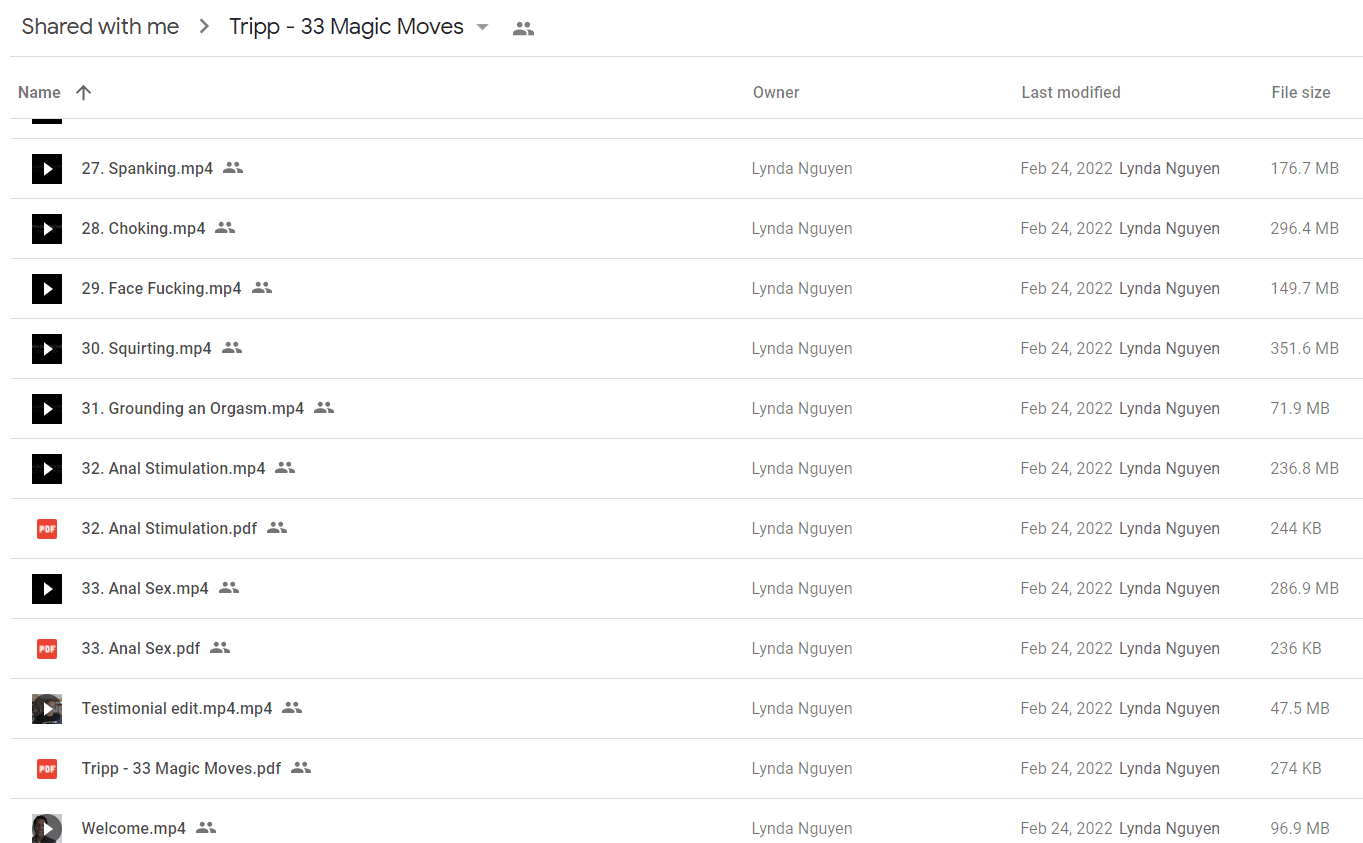Click the 96.9 MB file size value
The height and width of the screenshot is (843, 1363).
(1300, 828)
